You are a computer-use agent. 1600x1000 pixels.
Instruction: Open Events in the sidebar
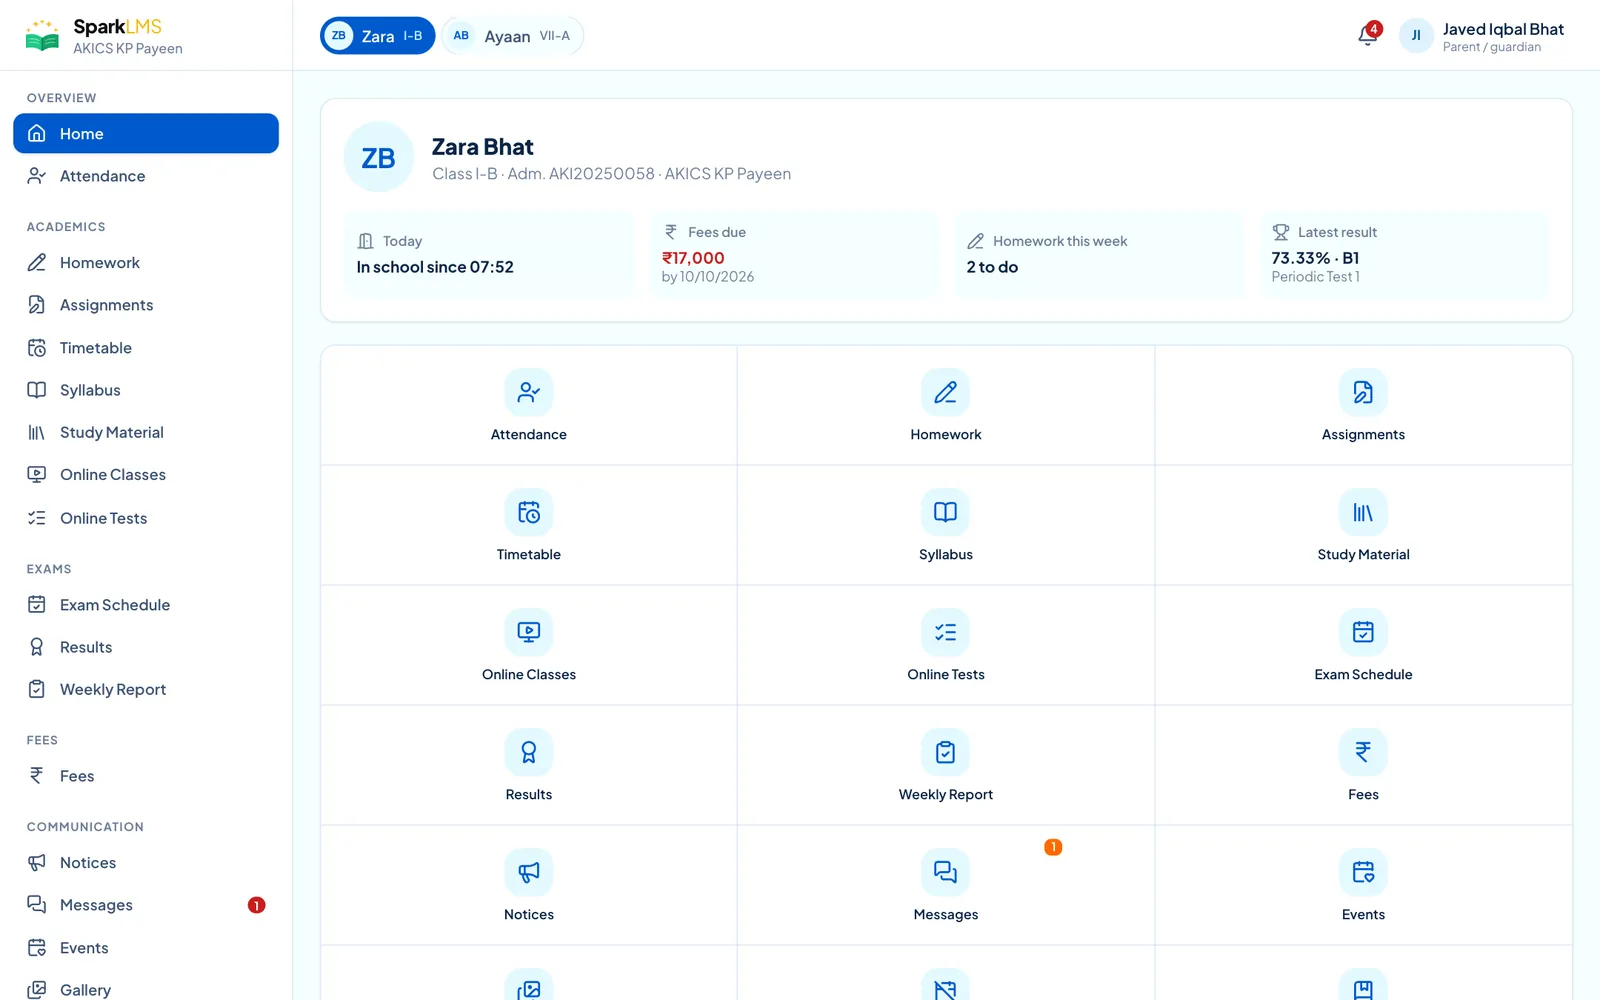146,948
